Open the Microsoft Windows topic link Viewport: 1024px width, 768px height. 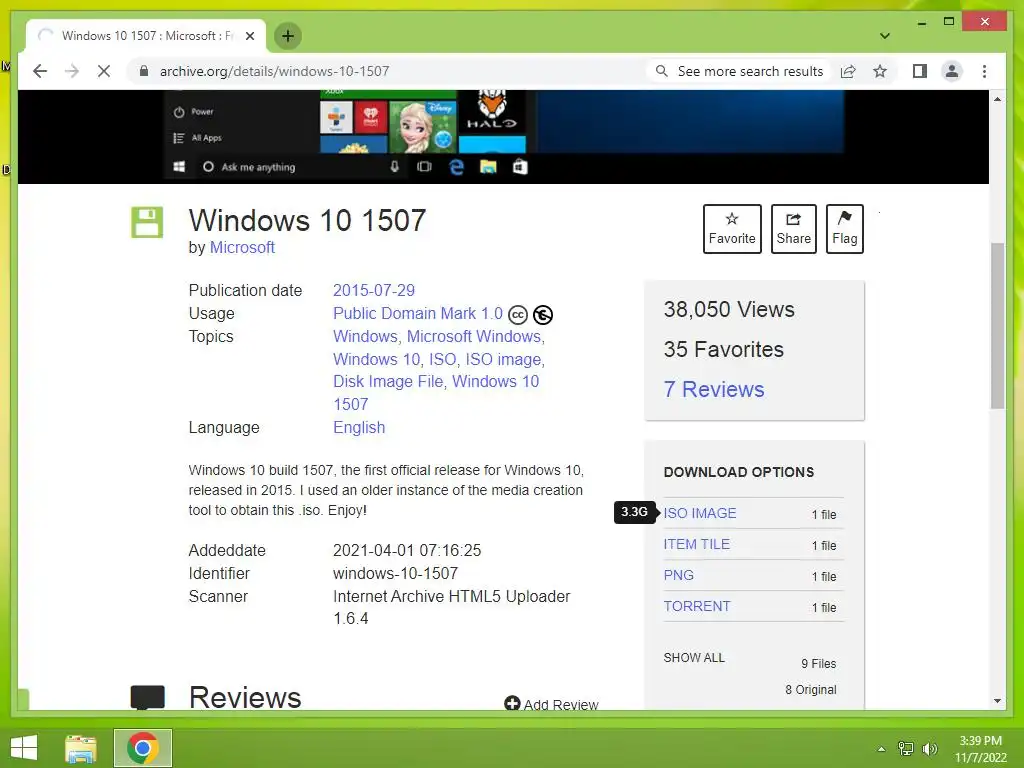pyautogui.click(x=474, y=336)
